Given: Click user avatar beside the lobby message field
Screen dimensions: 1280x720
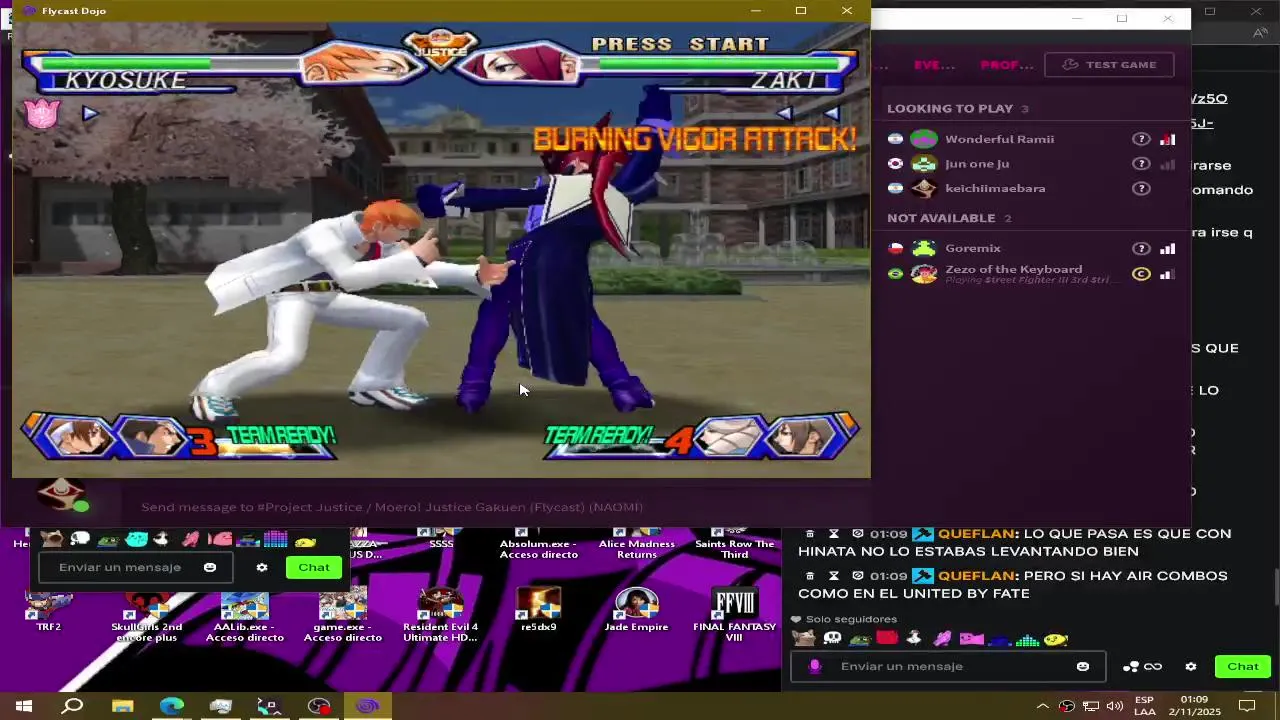Looking at the screenshot, I should 62,496.
